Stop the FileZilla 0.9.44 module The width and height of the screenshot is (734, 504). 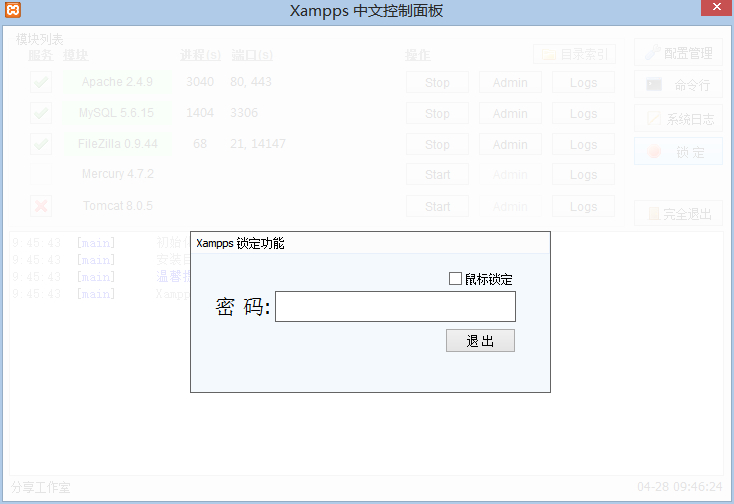pos(437,144)
